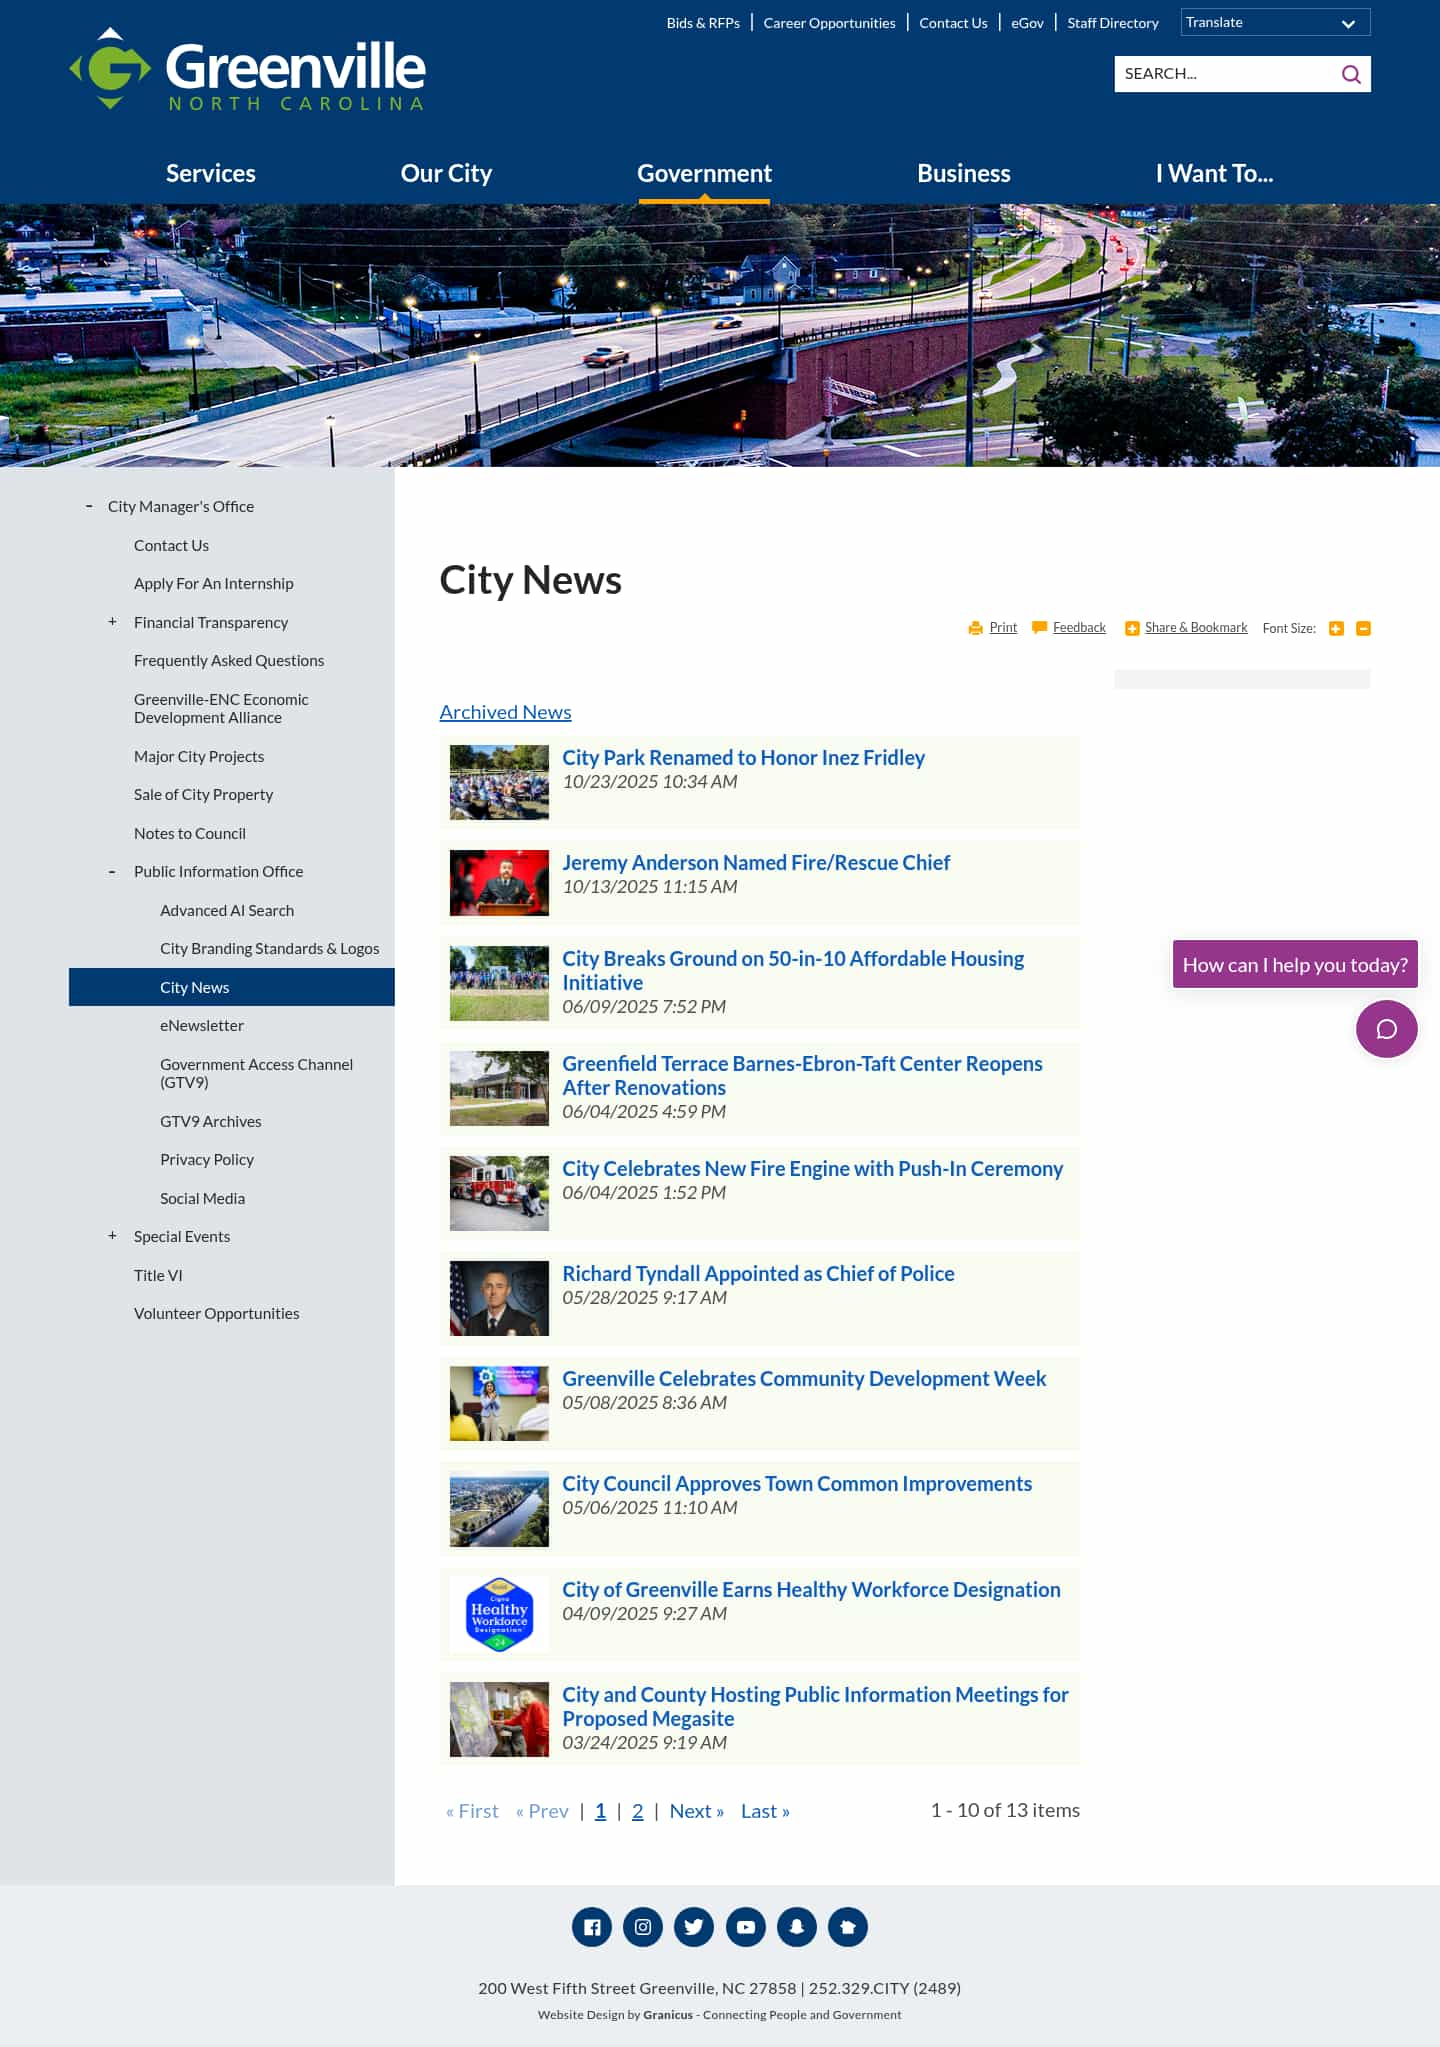Open the Services menu
The width and height of the screenshot is (1440, 2047).
coord(211,173)
